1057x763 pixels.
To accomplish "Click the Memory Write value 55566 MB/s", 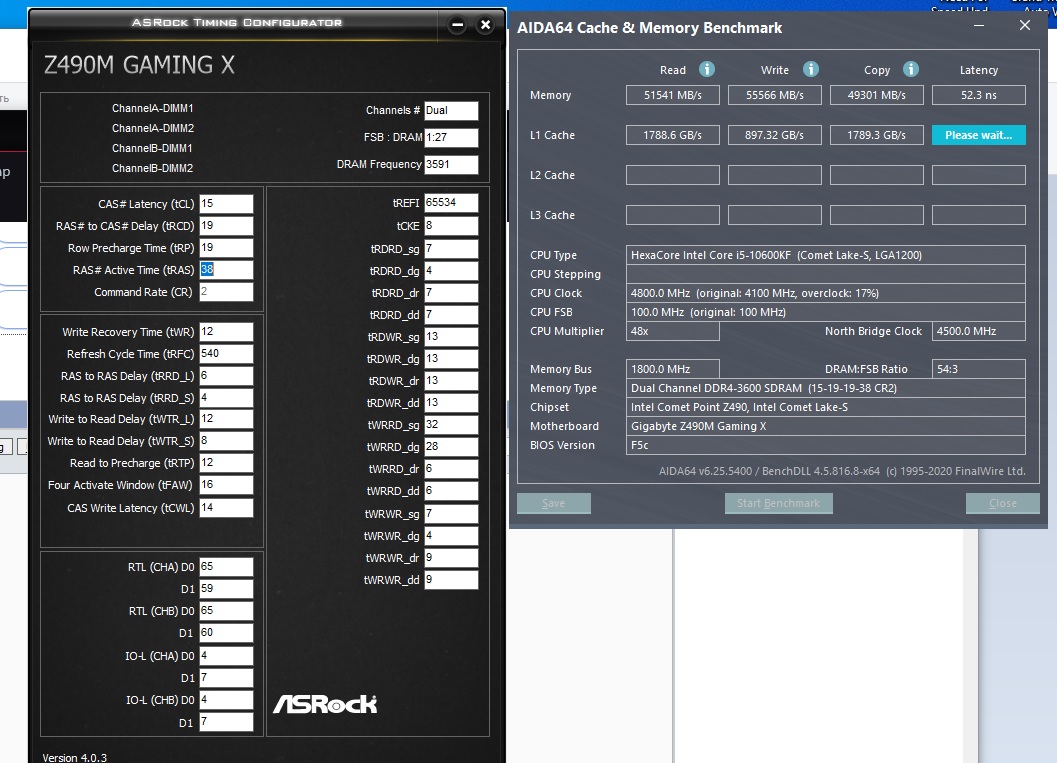I will pos(775,95).
